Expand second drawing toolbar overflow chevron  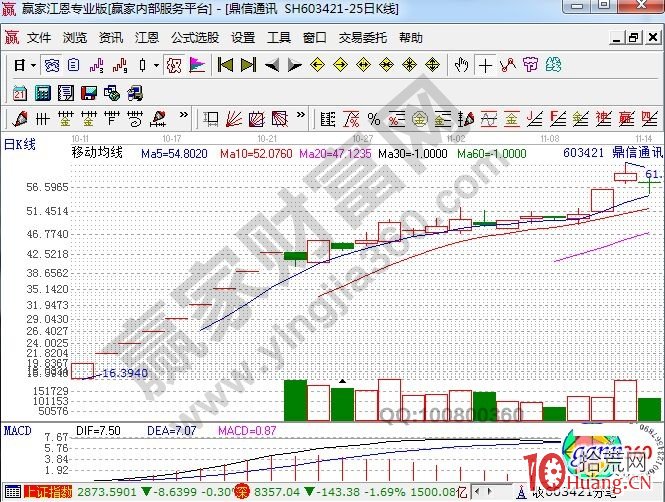point(301,114)
